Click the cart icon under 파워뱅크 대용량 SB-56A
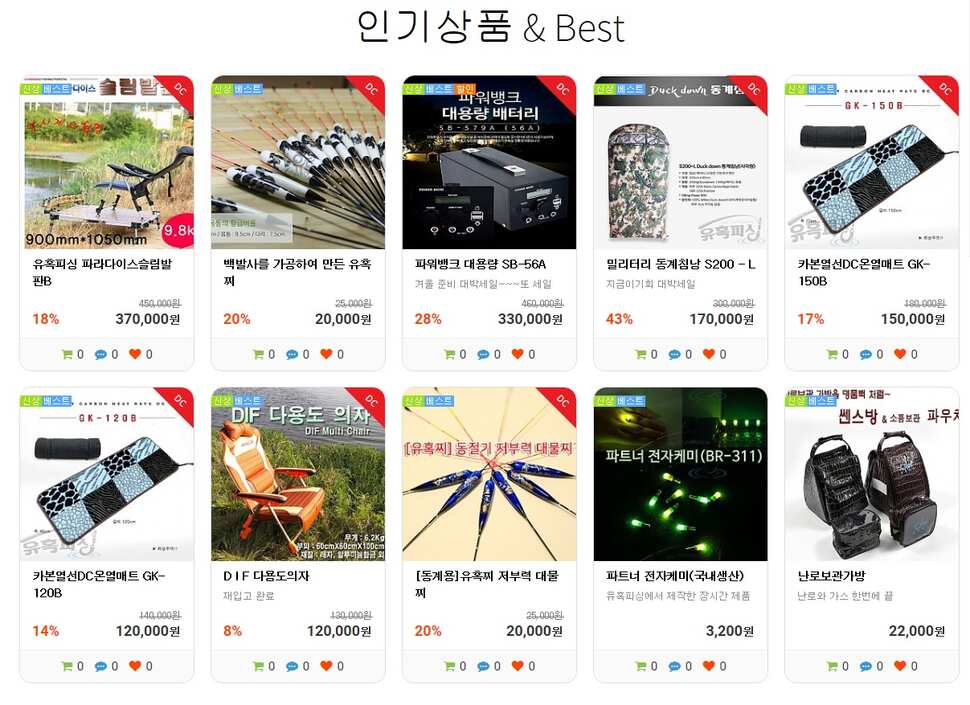 (450, 354)
